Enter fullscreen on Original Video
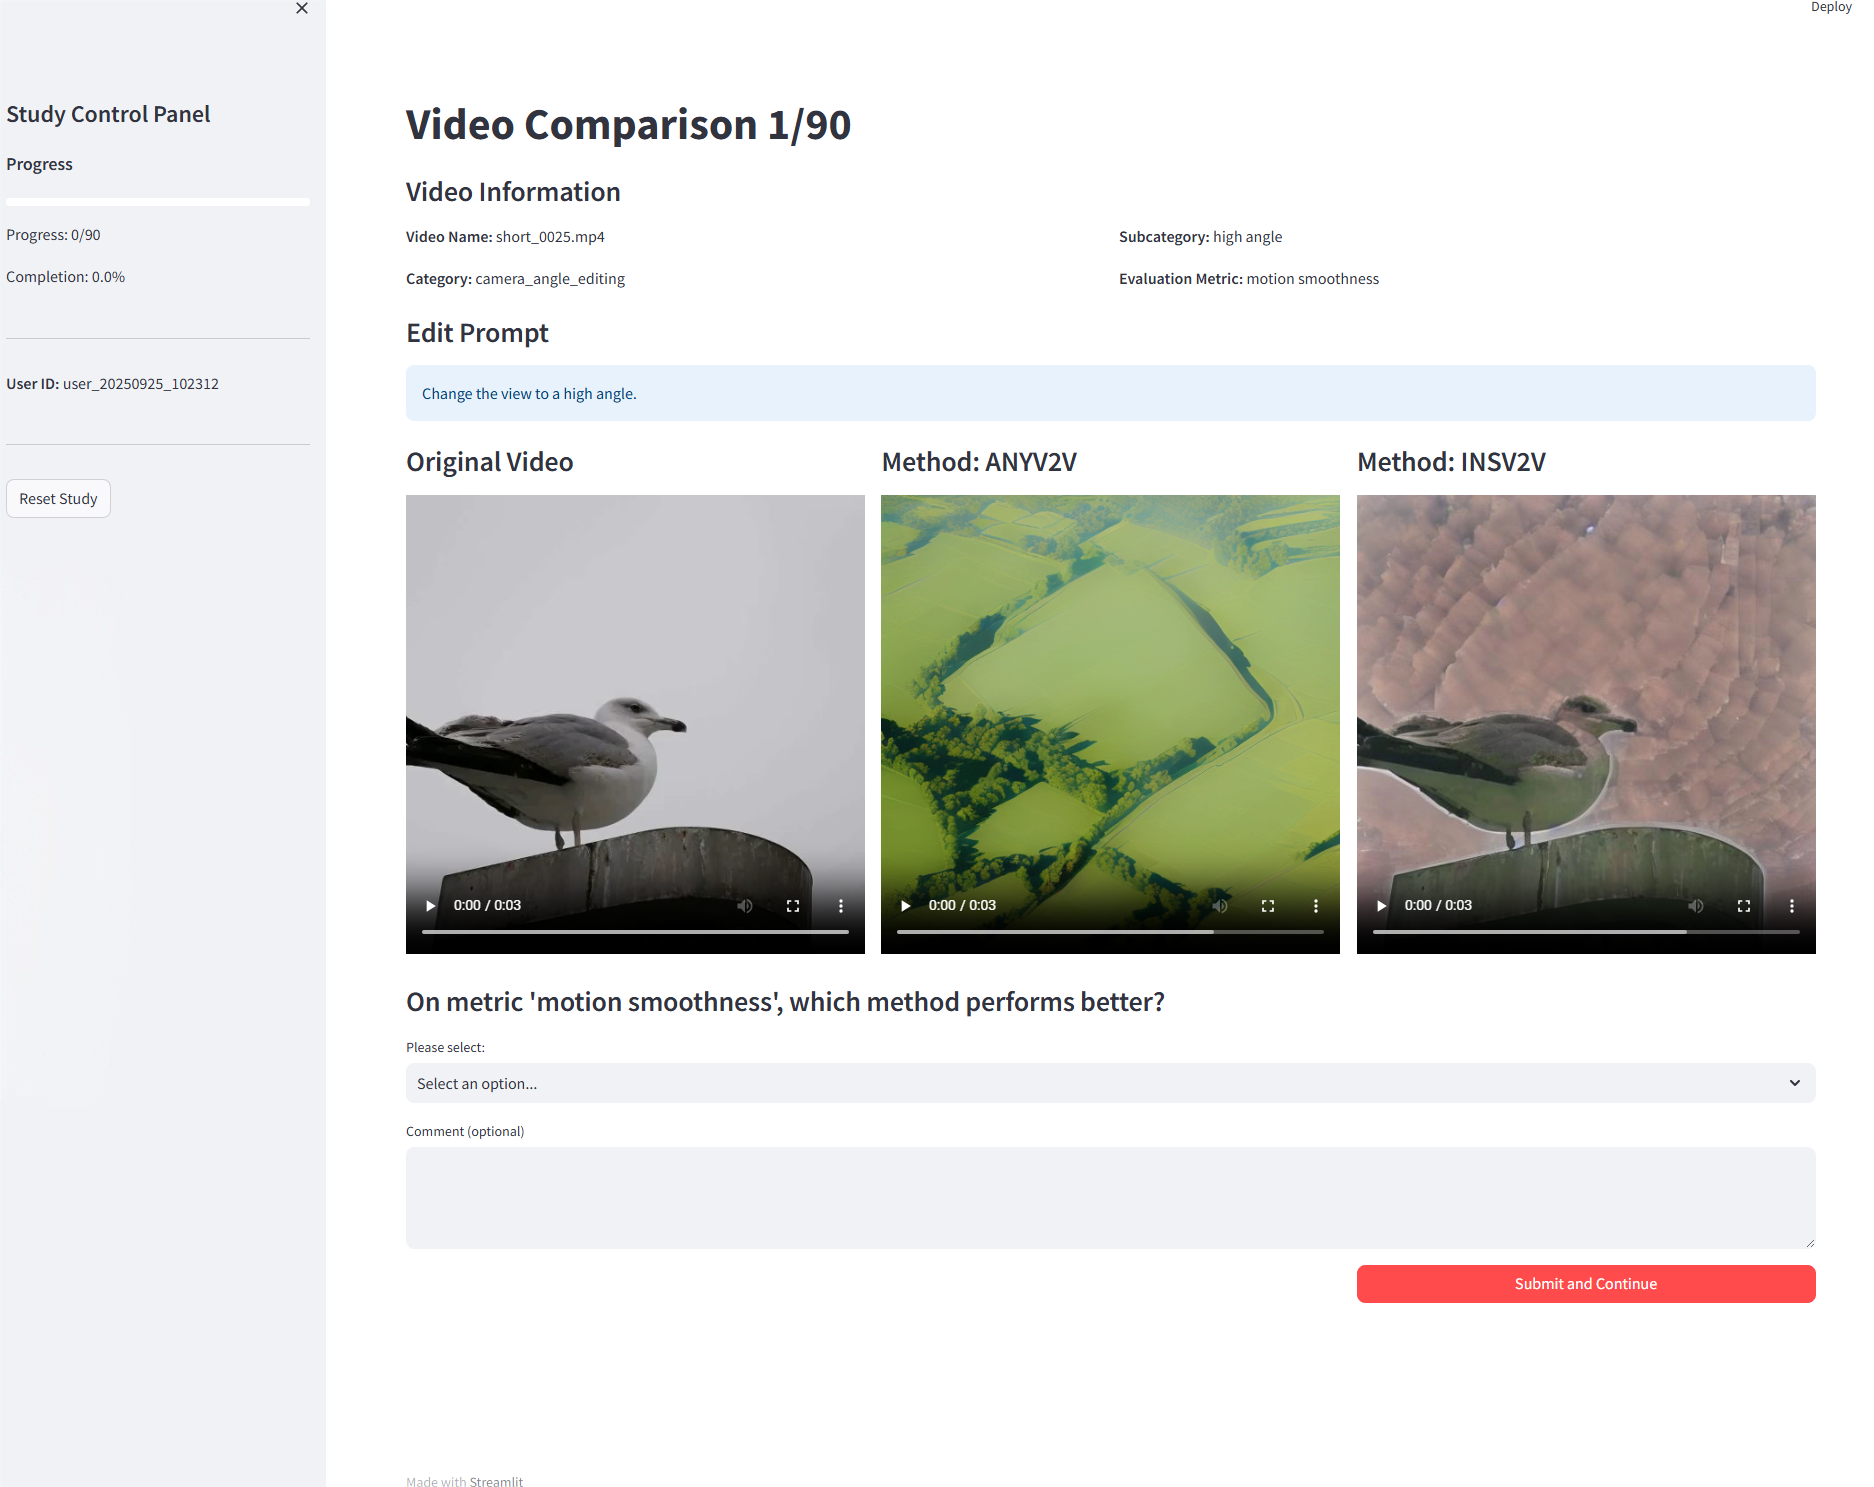Screen dimensions: 1874x1487 pyautogui.click(x=793, y=906)
